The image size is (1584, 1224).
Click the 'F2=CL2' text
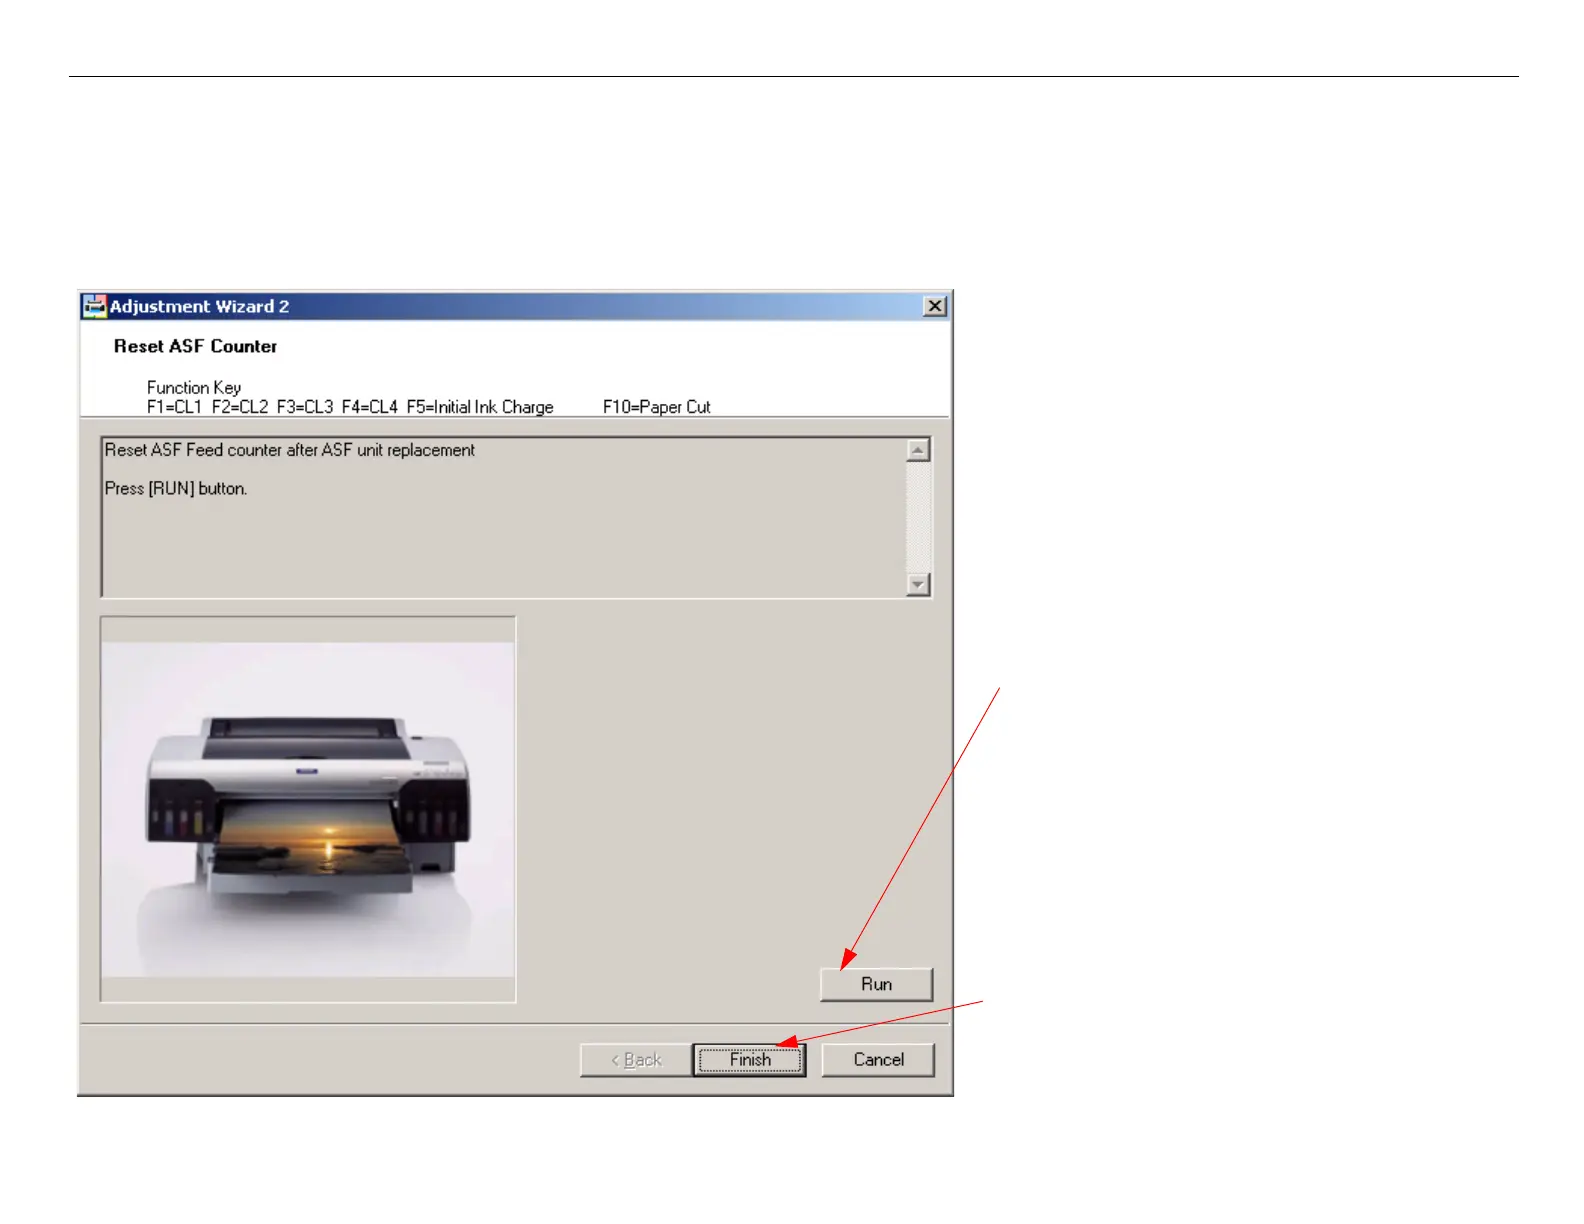tap(240, 407)
